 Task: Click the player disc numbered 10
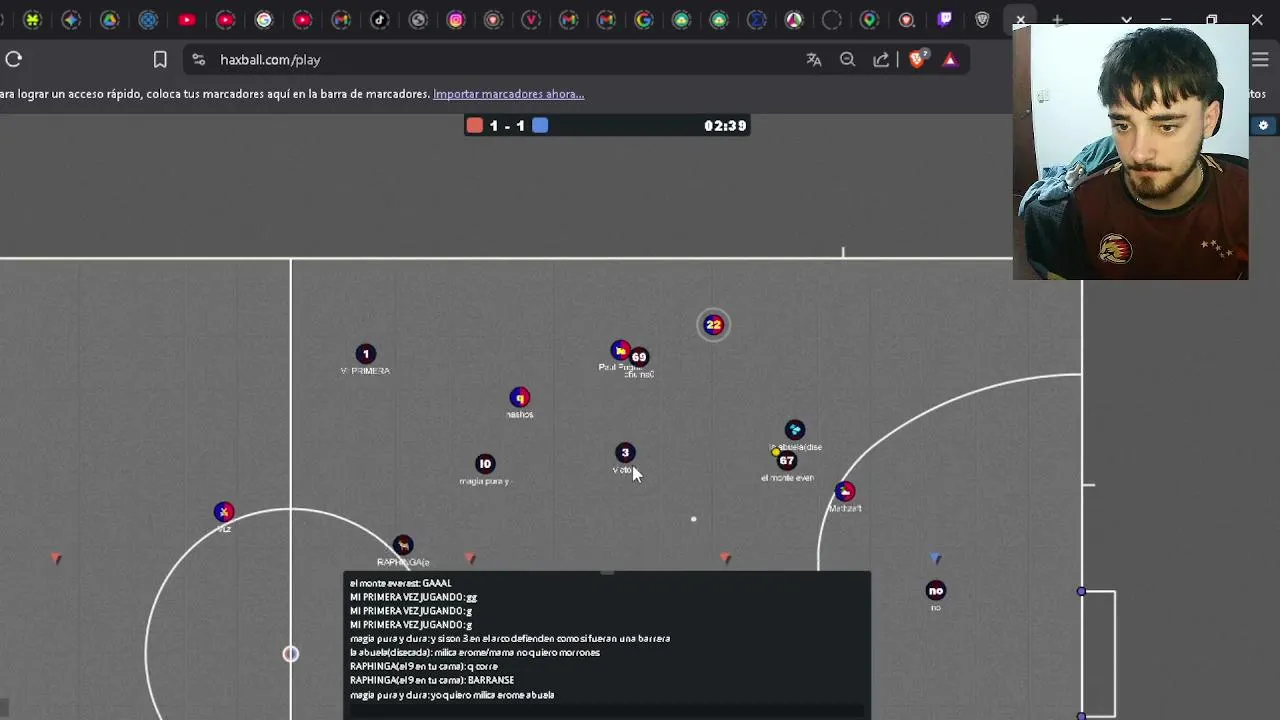[x=485, y=464]
